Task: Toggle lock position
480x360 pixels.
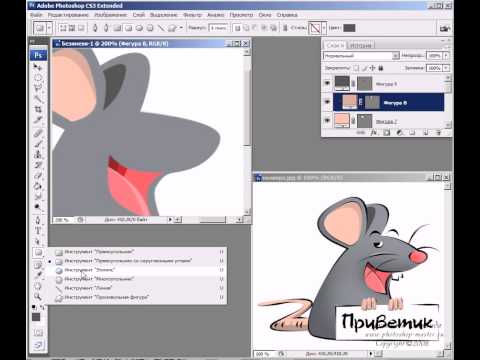Action: click(x=372, y=68)
